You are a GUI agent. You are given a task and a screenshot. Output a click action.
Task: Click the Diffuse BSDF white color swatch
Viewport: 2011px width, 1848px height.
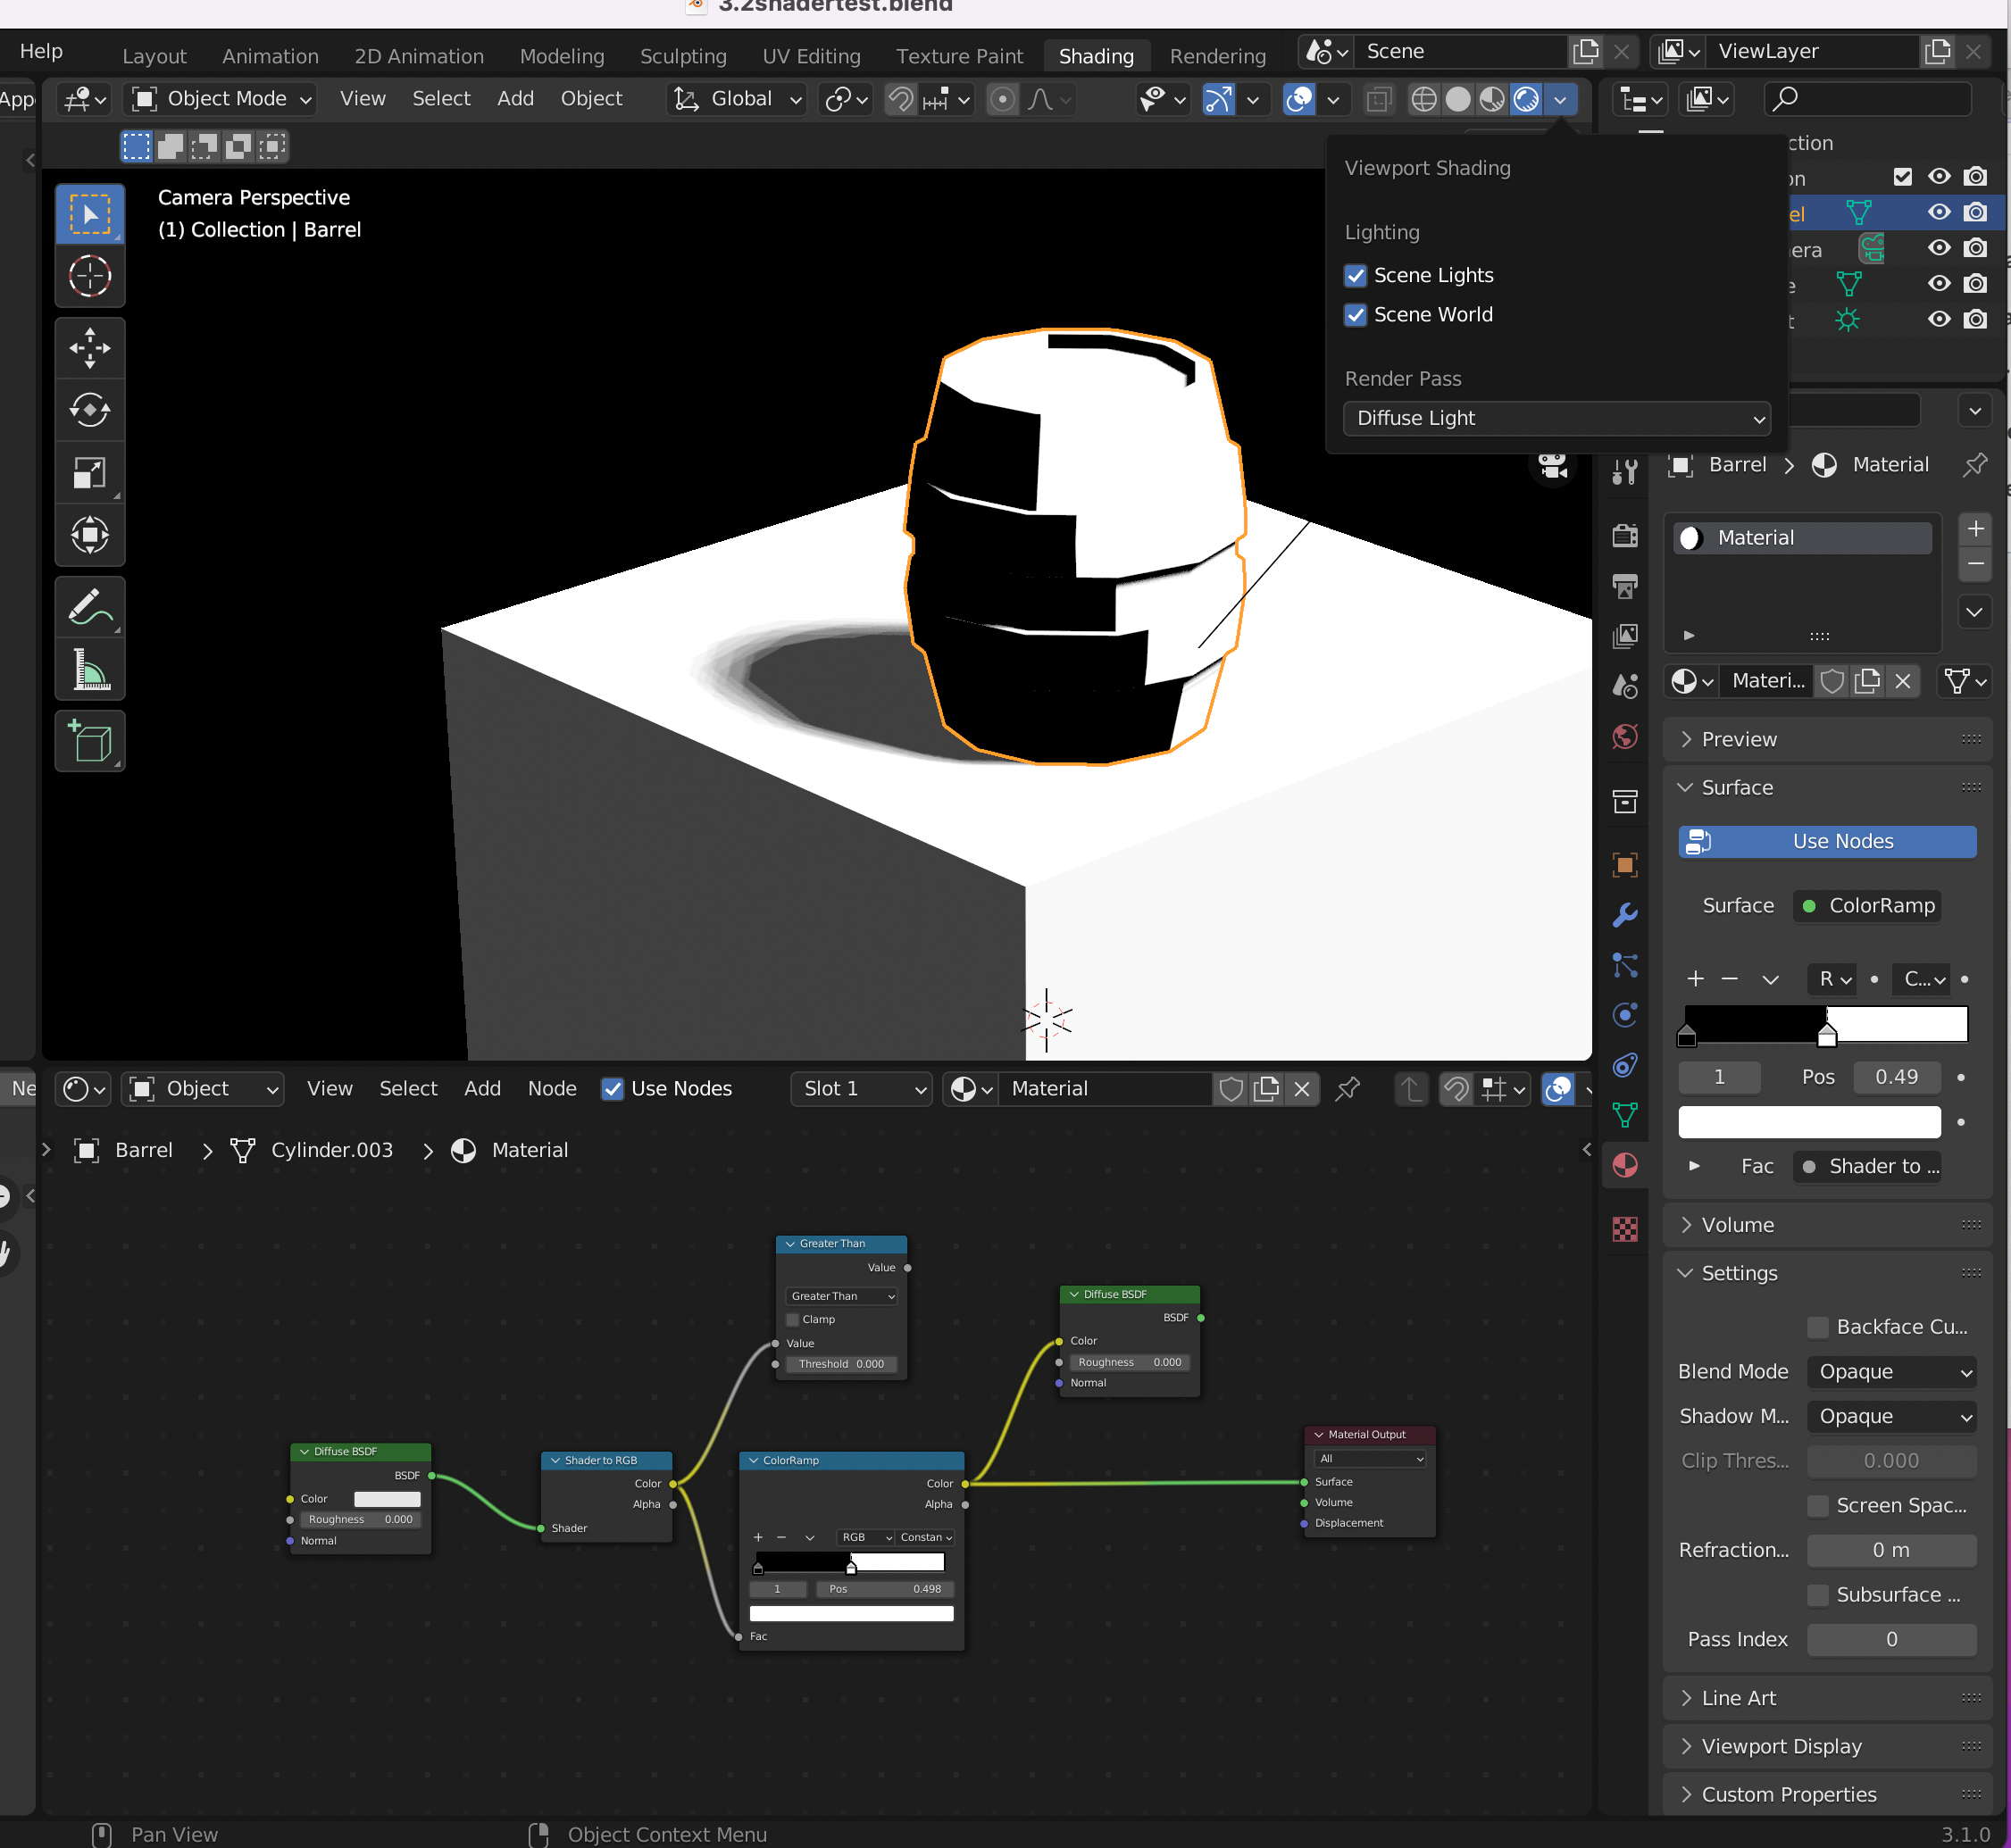coord(387,1499)
